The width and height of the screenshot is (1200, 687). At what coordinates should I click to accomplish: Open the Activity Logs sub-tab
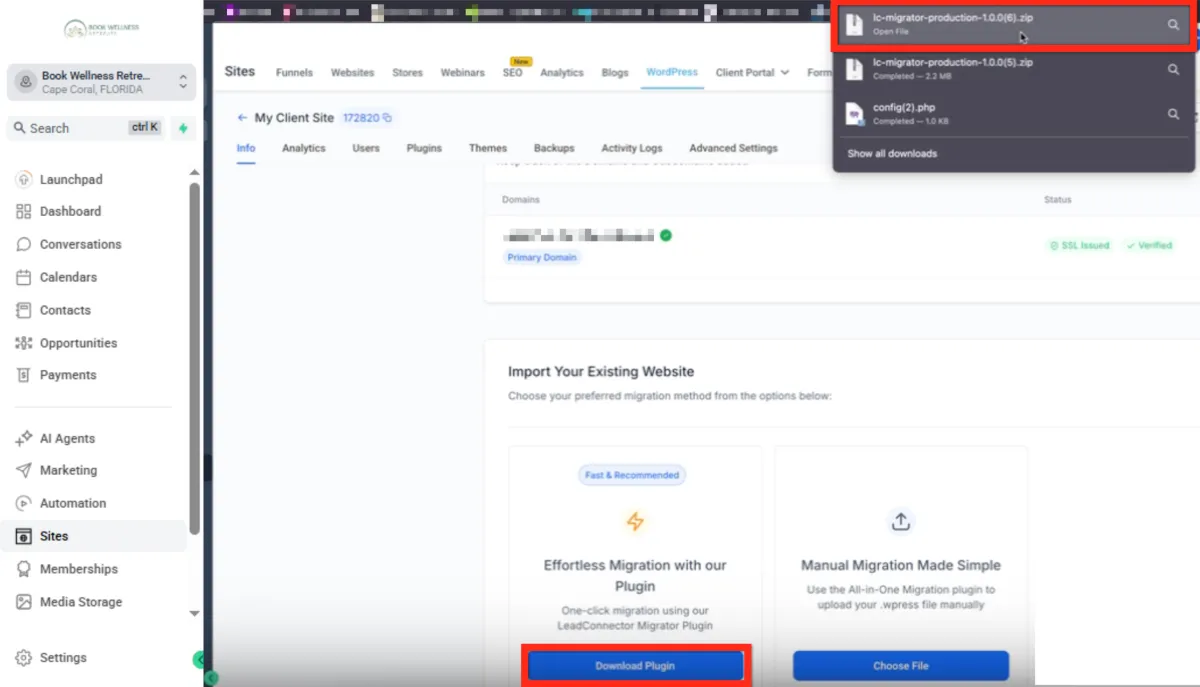click(632, 148)
